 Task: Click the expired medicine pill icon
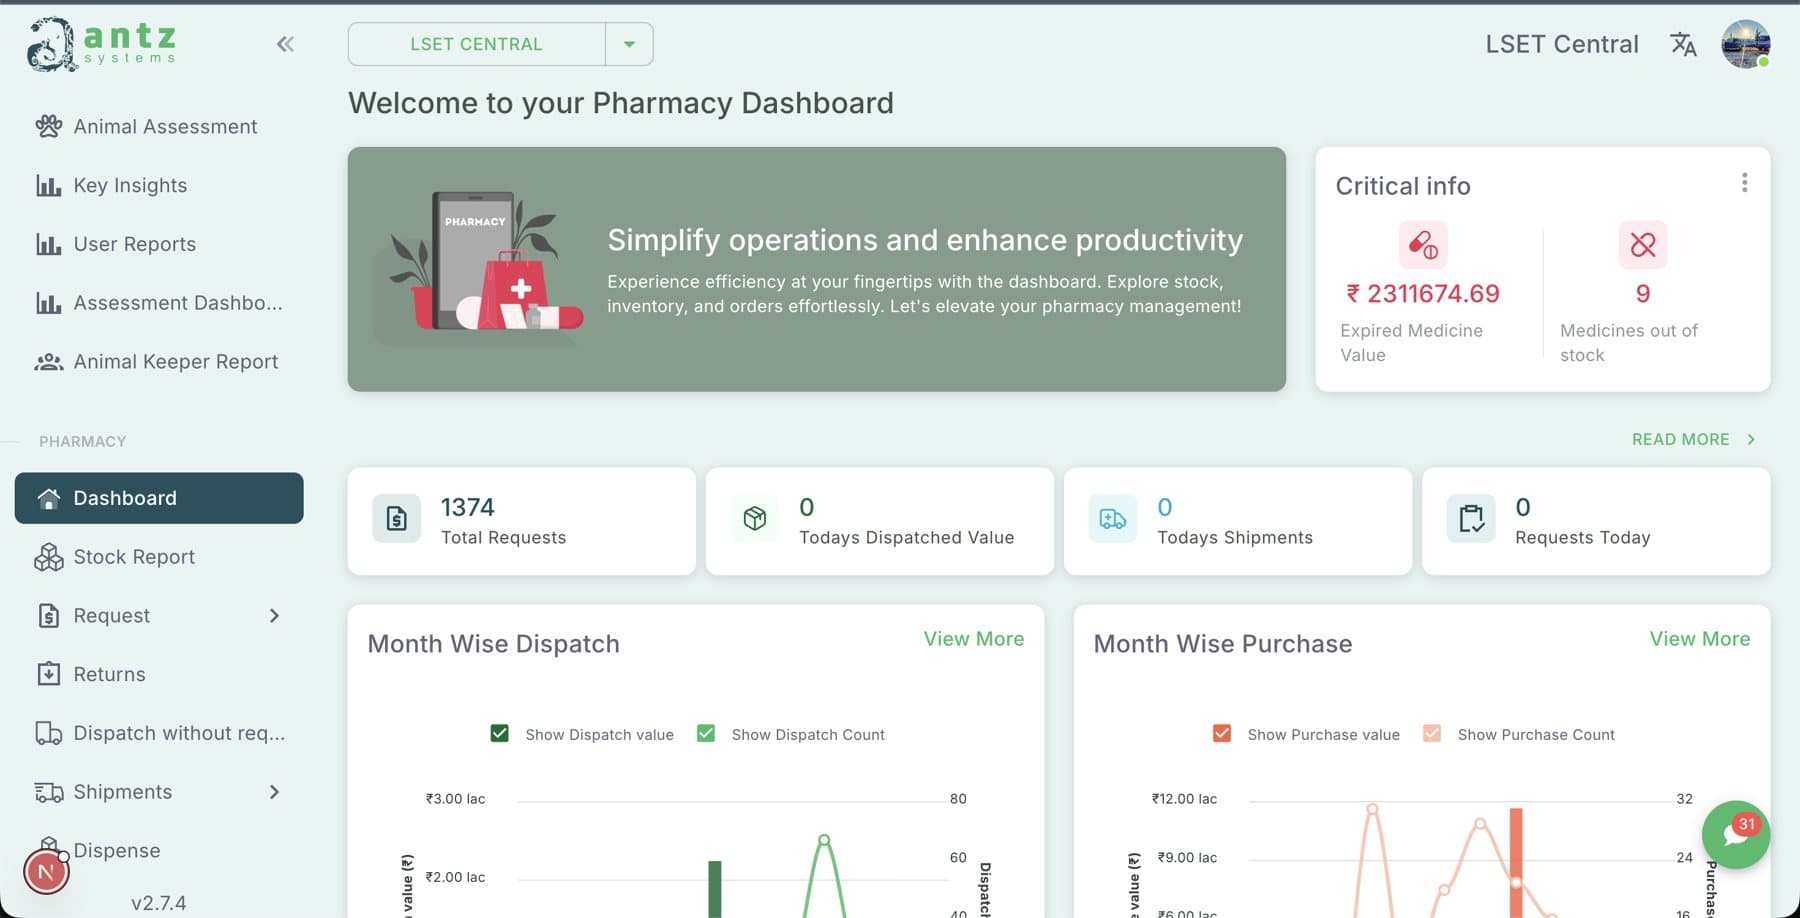click(x=1422, y=245)
